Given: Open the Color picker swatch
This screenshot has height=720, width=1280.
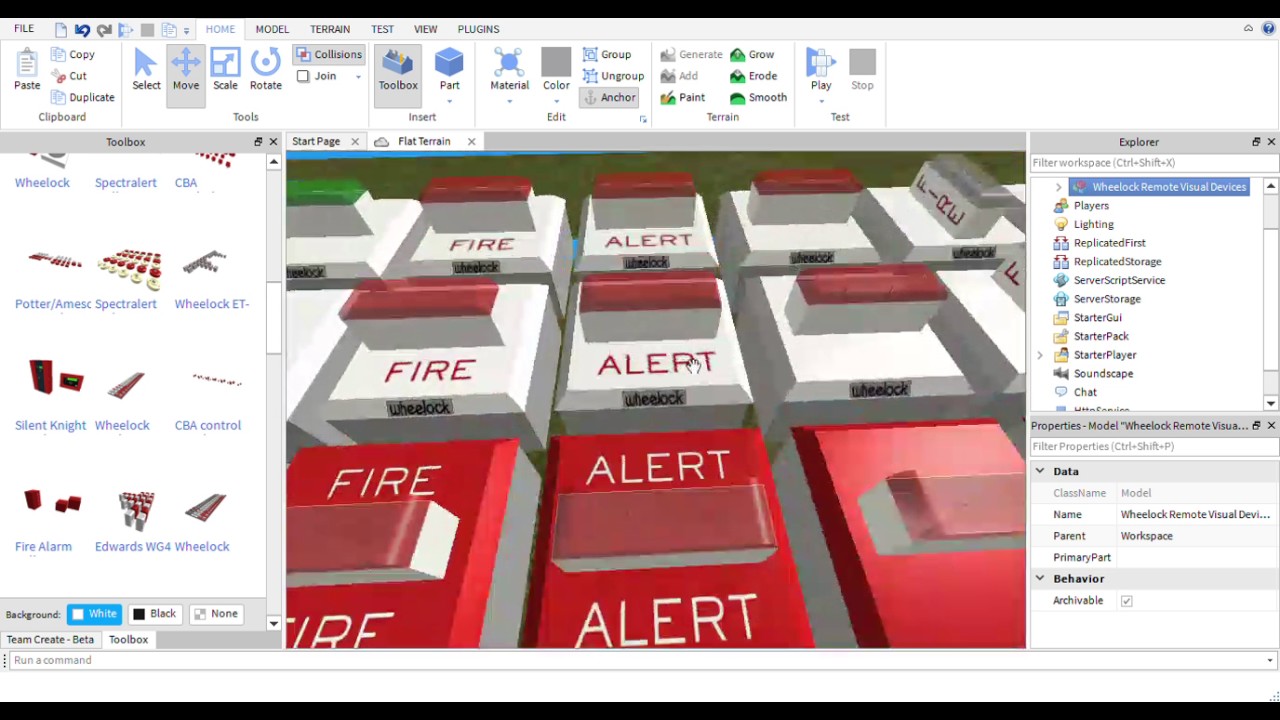Looking at the screenshot, I should 556,63.
